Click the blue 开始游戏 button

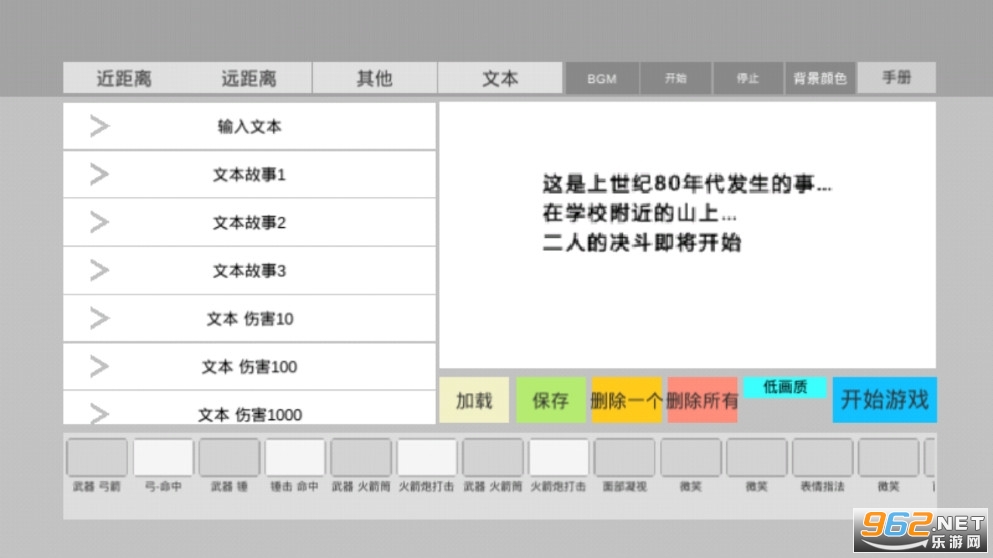pos(885,400)
